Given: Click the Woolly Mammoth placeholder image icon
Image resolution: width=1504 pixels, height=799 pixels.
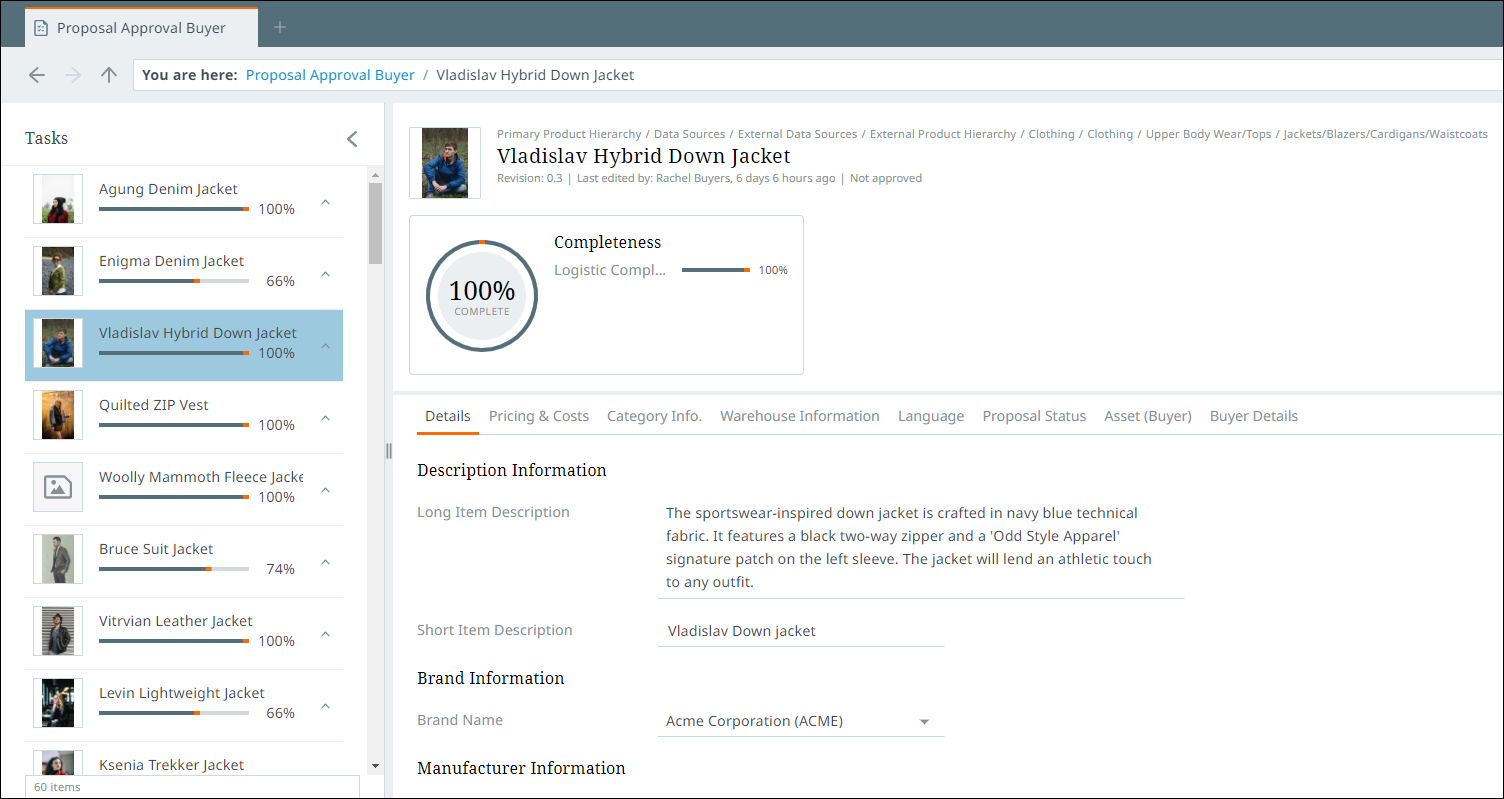Looking at the screenshot, I should [58, 487].
